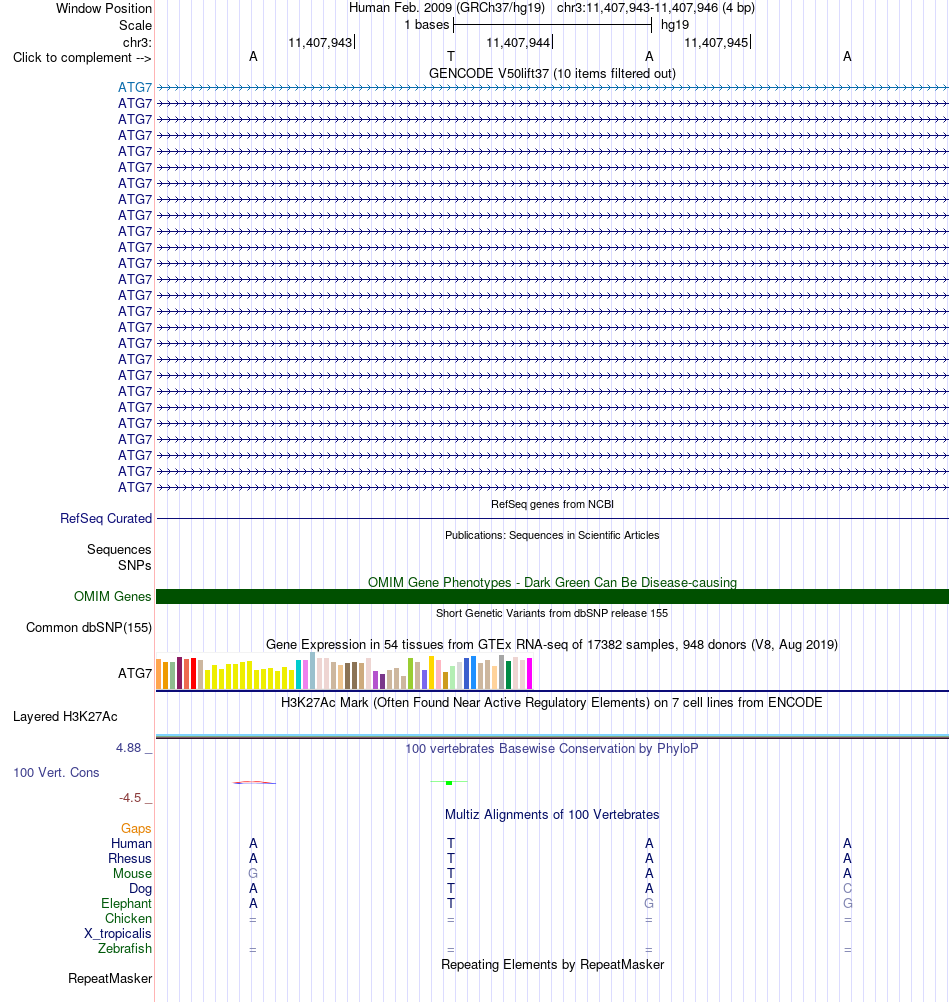Open the H3K27Ac Mark track title
This screenshot has width=950, height=1002.
(552, 702)
